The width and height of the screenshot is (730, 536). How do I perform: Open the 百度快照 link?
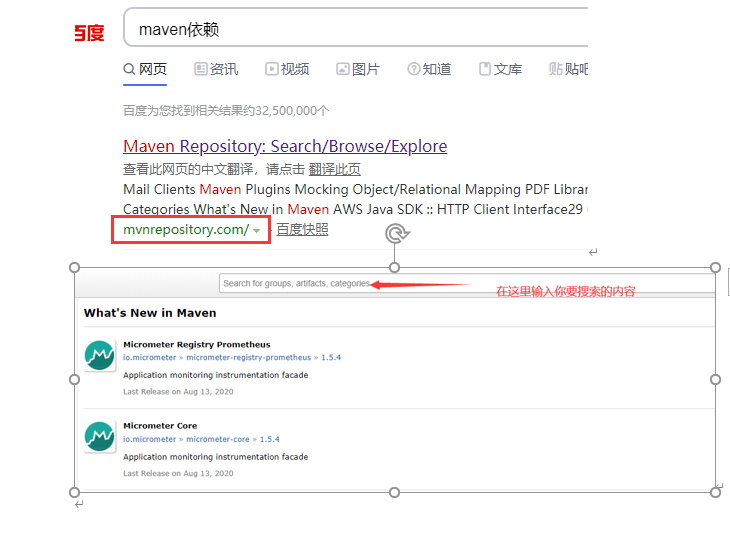(x=302, y=230)
